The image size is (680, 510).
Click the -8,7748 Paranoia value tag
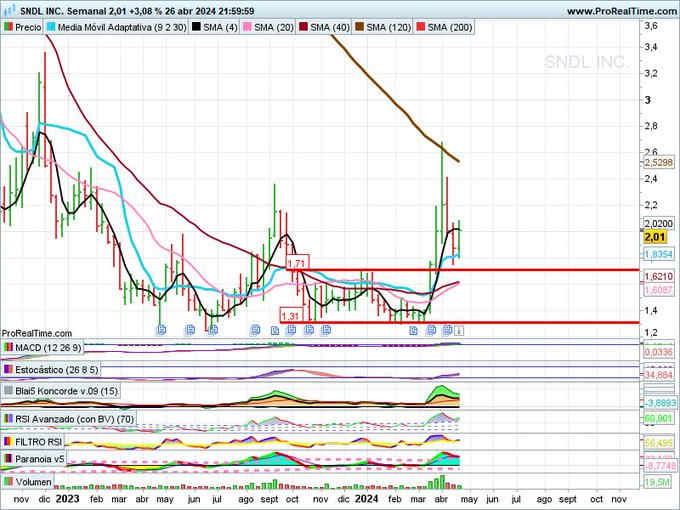660,466
